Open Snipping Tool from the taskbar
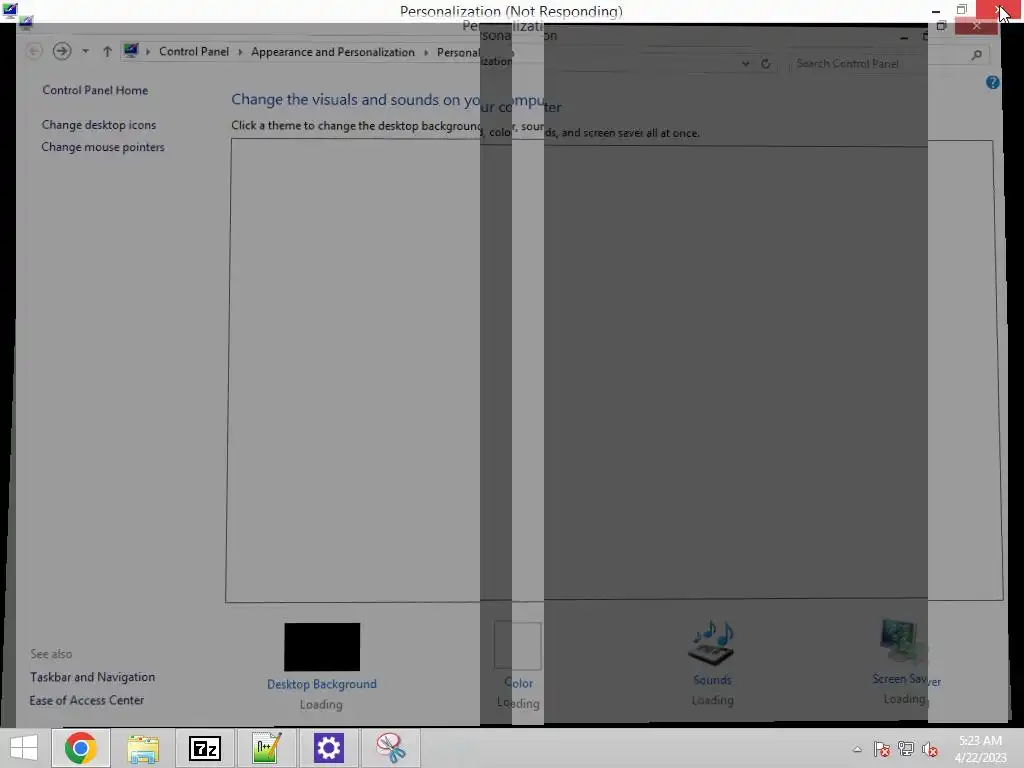The width and height of the screenshot is (1024, 768). tap(391, 748)
